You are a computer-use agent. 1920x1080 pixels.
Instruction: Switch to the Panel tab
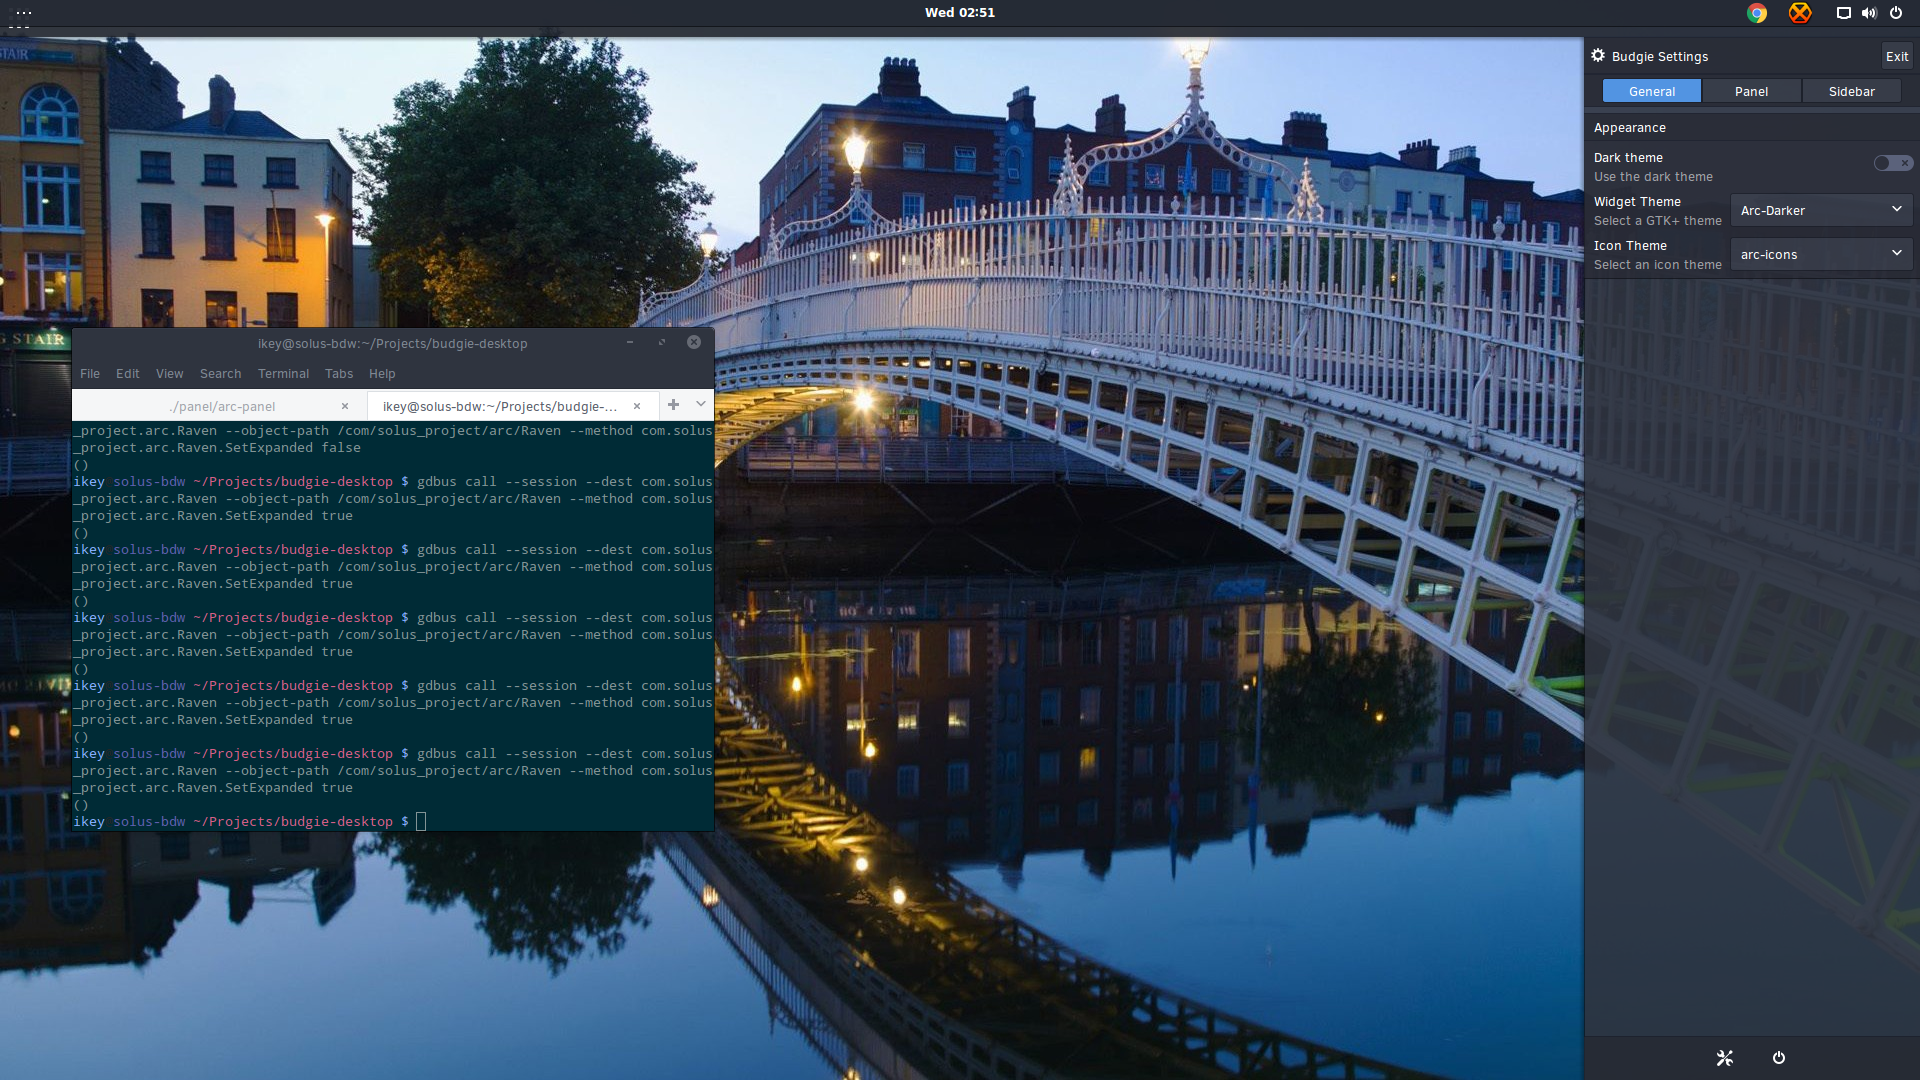1751,91
